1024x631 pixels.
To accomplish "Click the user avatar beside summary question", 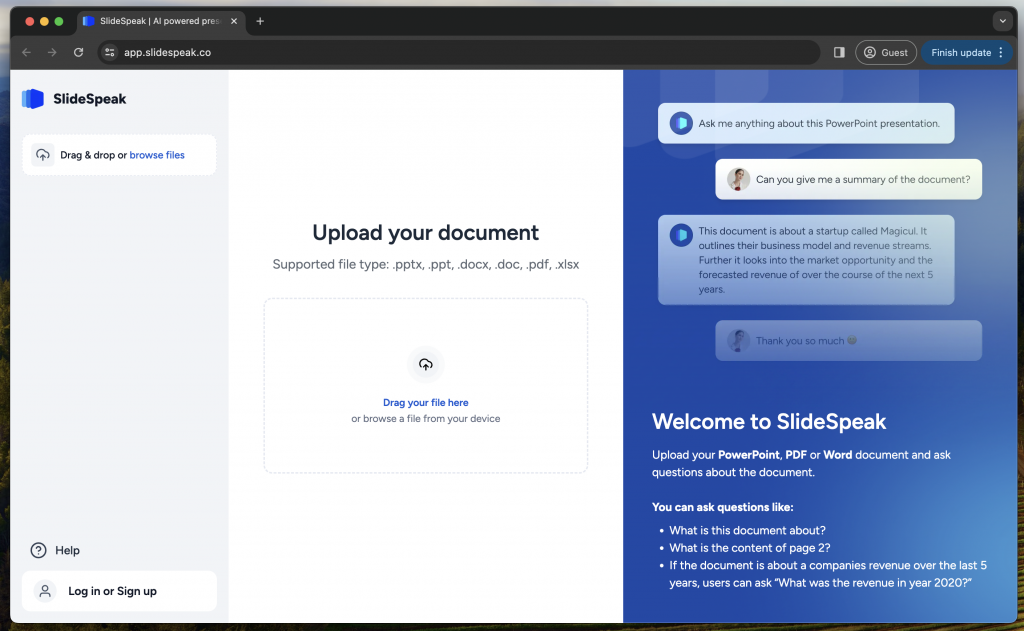I will (738, 179).
